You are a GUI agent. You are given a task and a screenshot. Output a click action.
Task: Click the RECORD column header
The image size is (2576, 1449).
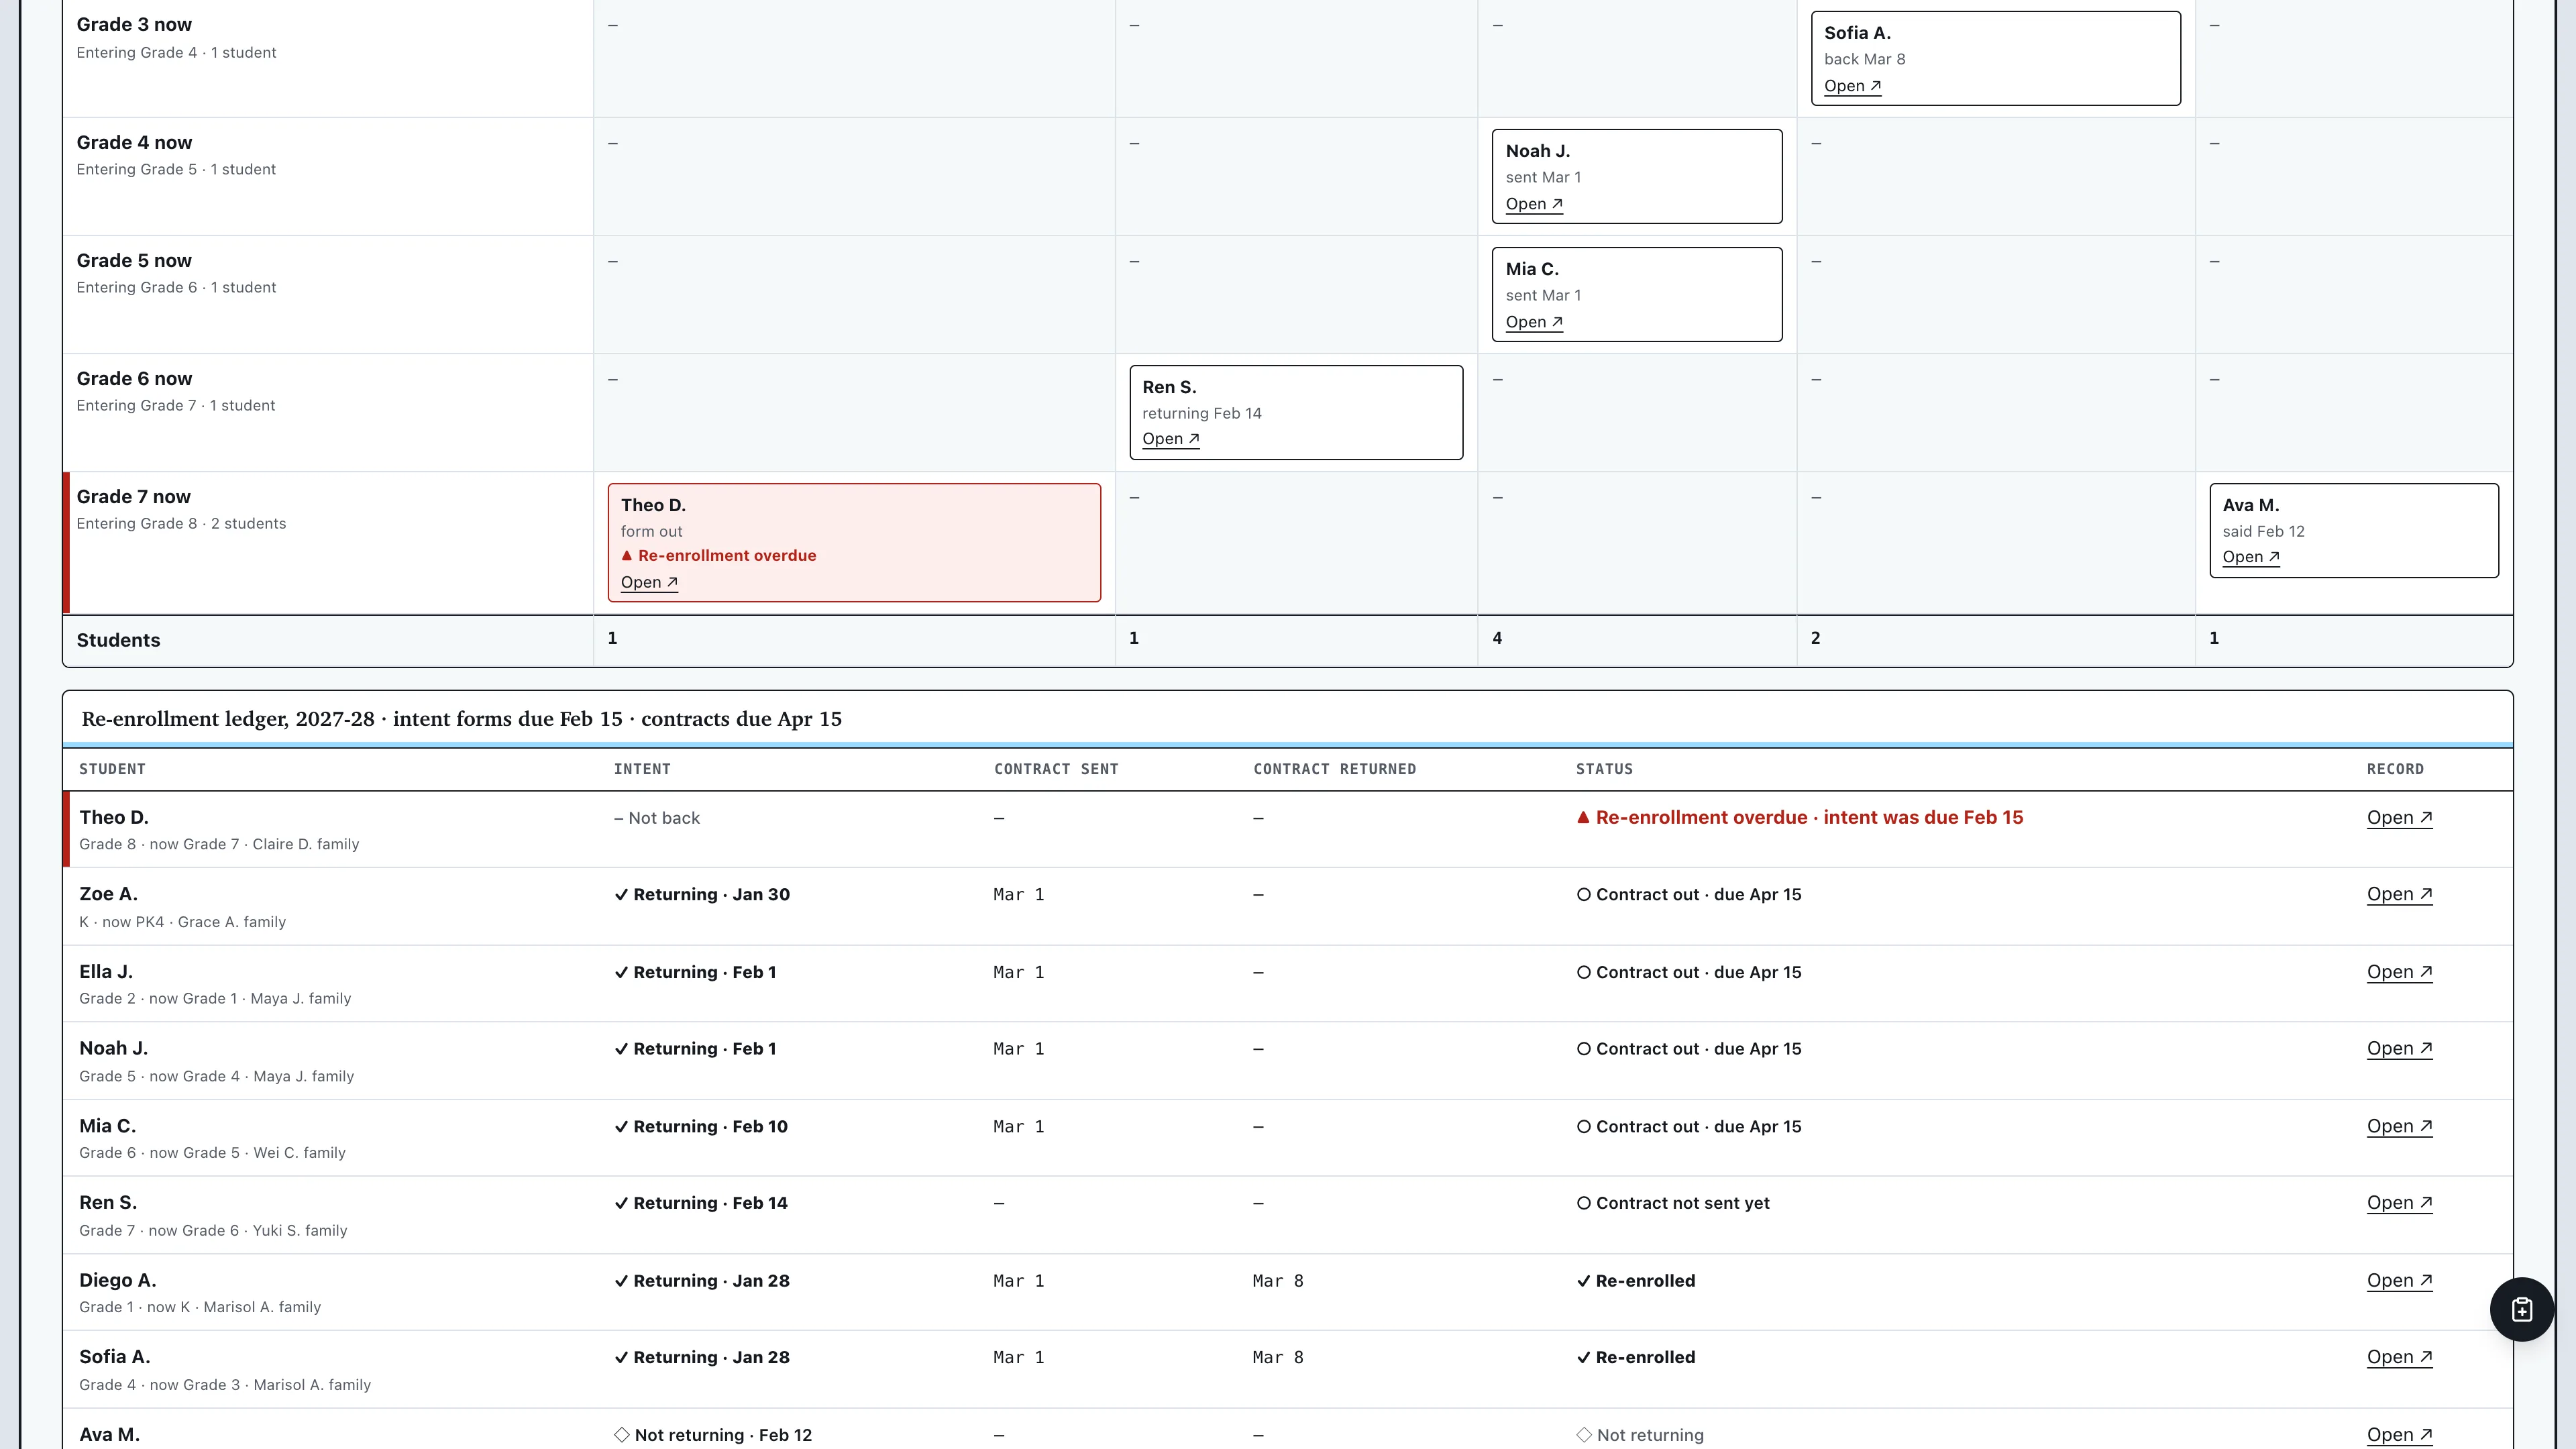tap(2395, 769)
